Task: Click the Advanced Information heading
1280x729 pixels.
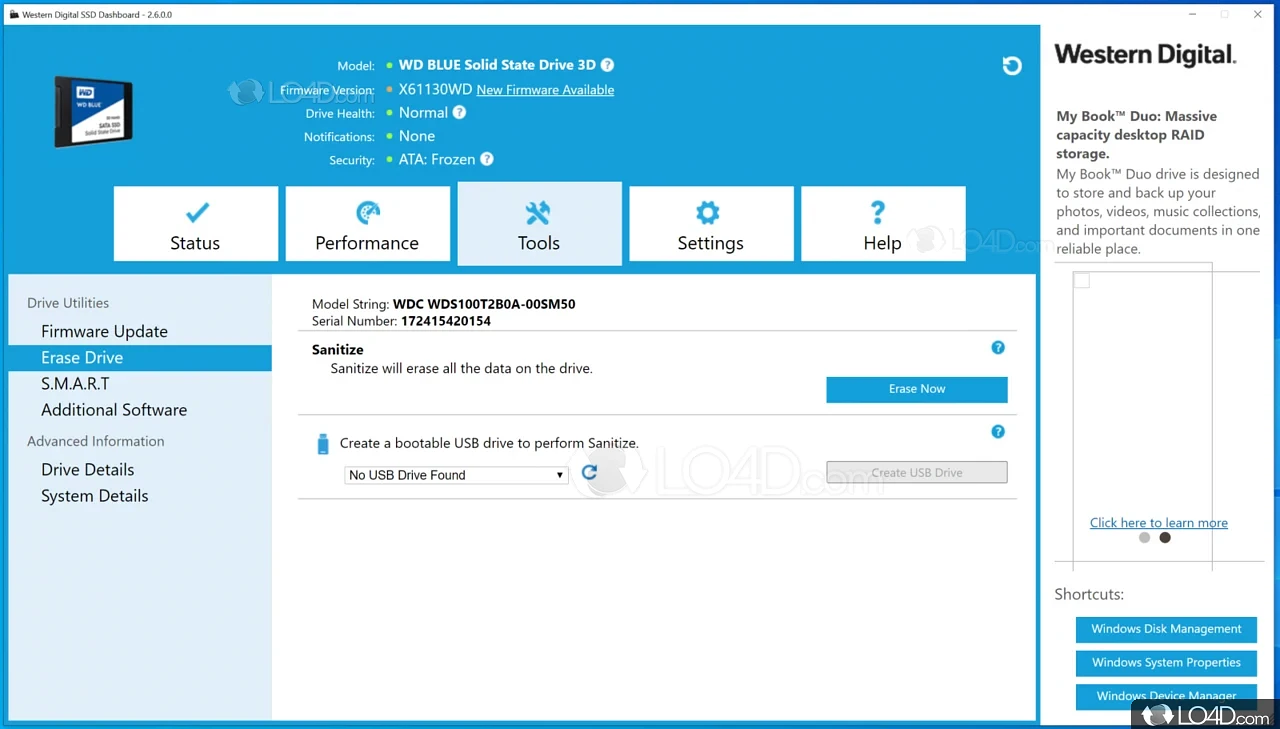Action: [96, 441]
